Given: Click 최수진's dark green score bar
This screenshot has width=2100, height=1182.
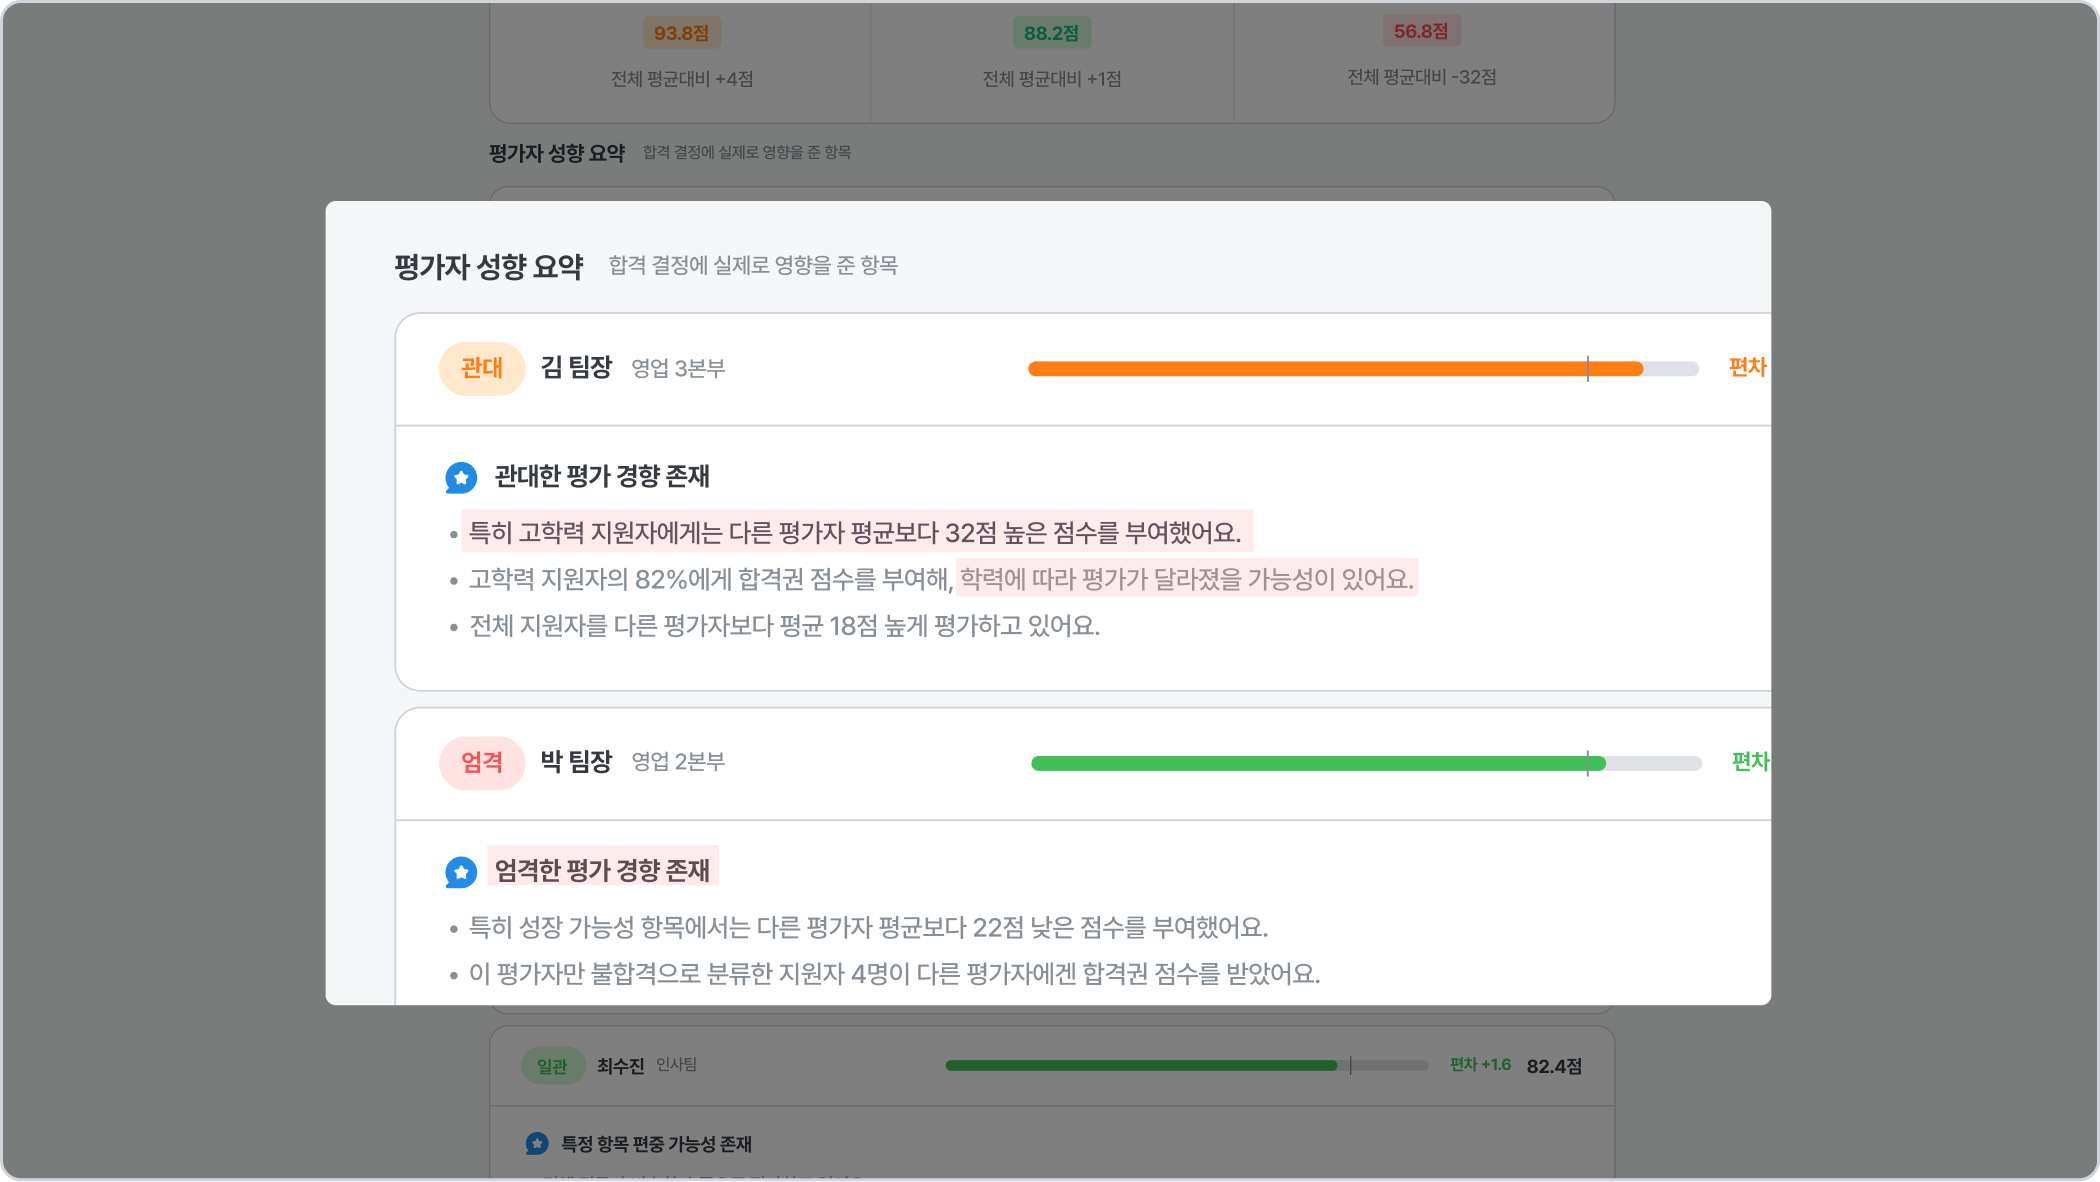Looking at the screenshot, I should coord(1187,1066).
